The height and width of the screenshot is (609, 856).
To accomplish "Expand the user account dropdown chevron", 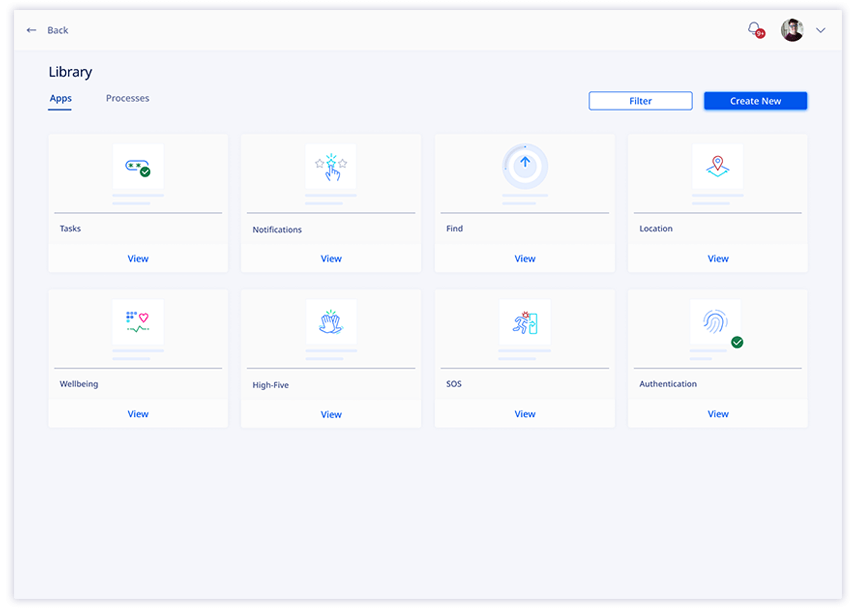I will (821, 30).
